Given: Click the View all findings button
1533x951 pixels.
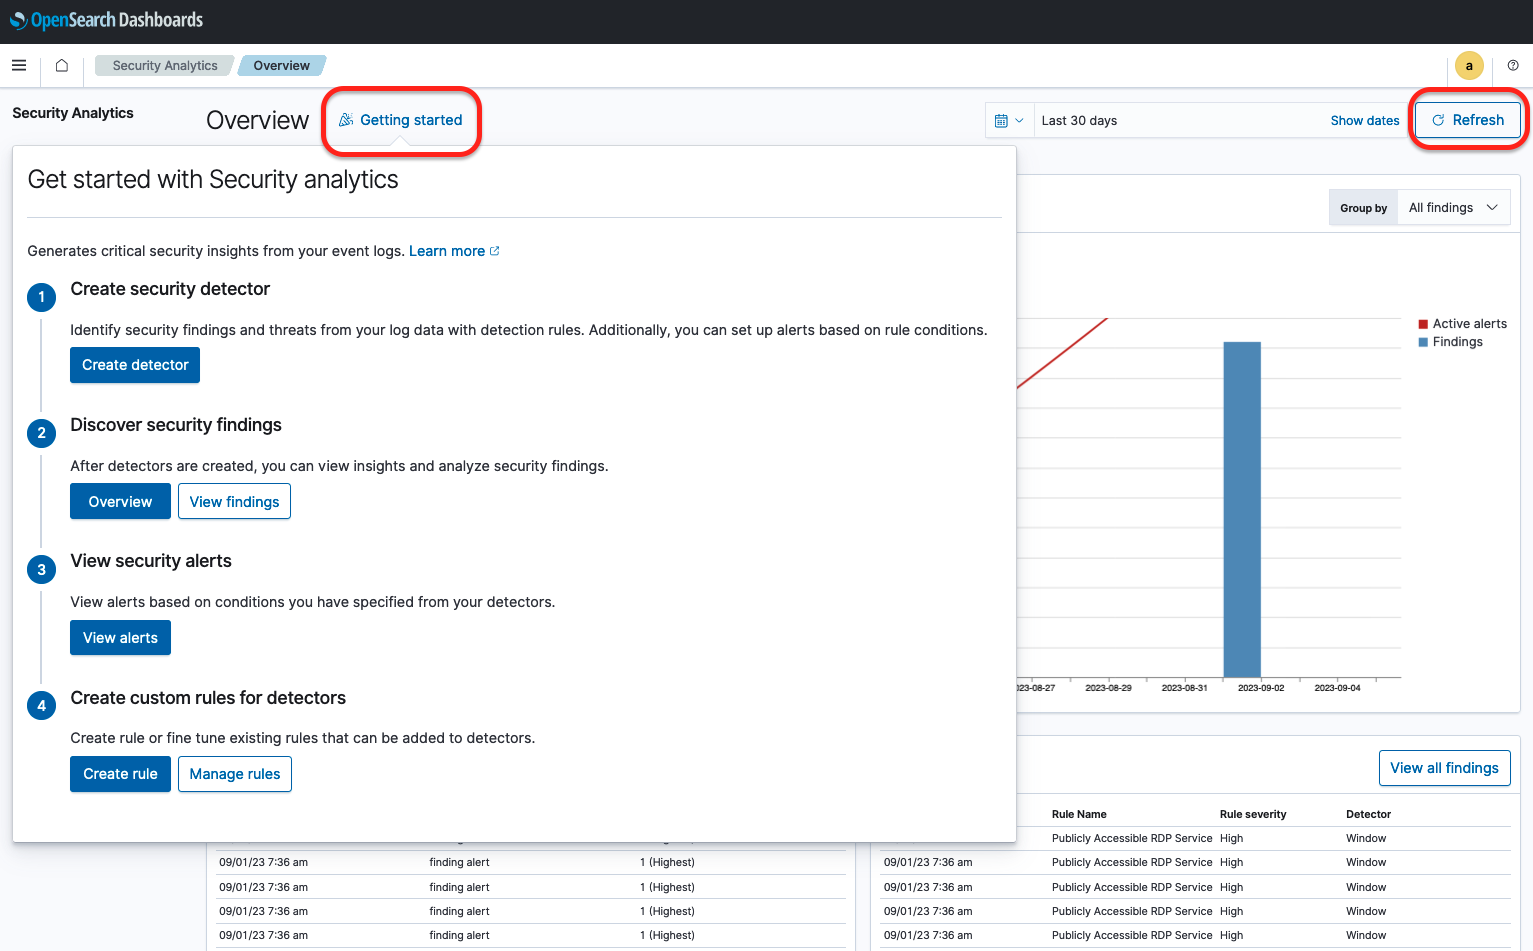Looking at the screenshot, I should (x=1444, y=768).
